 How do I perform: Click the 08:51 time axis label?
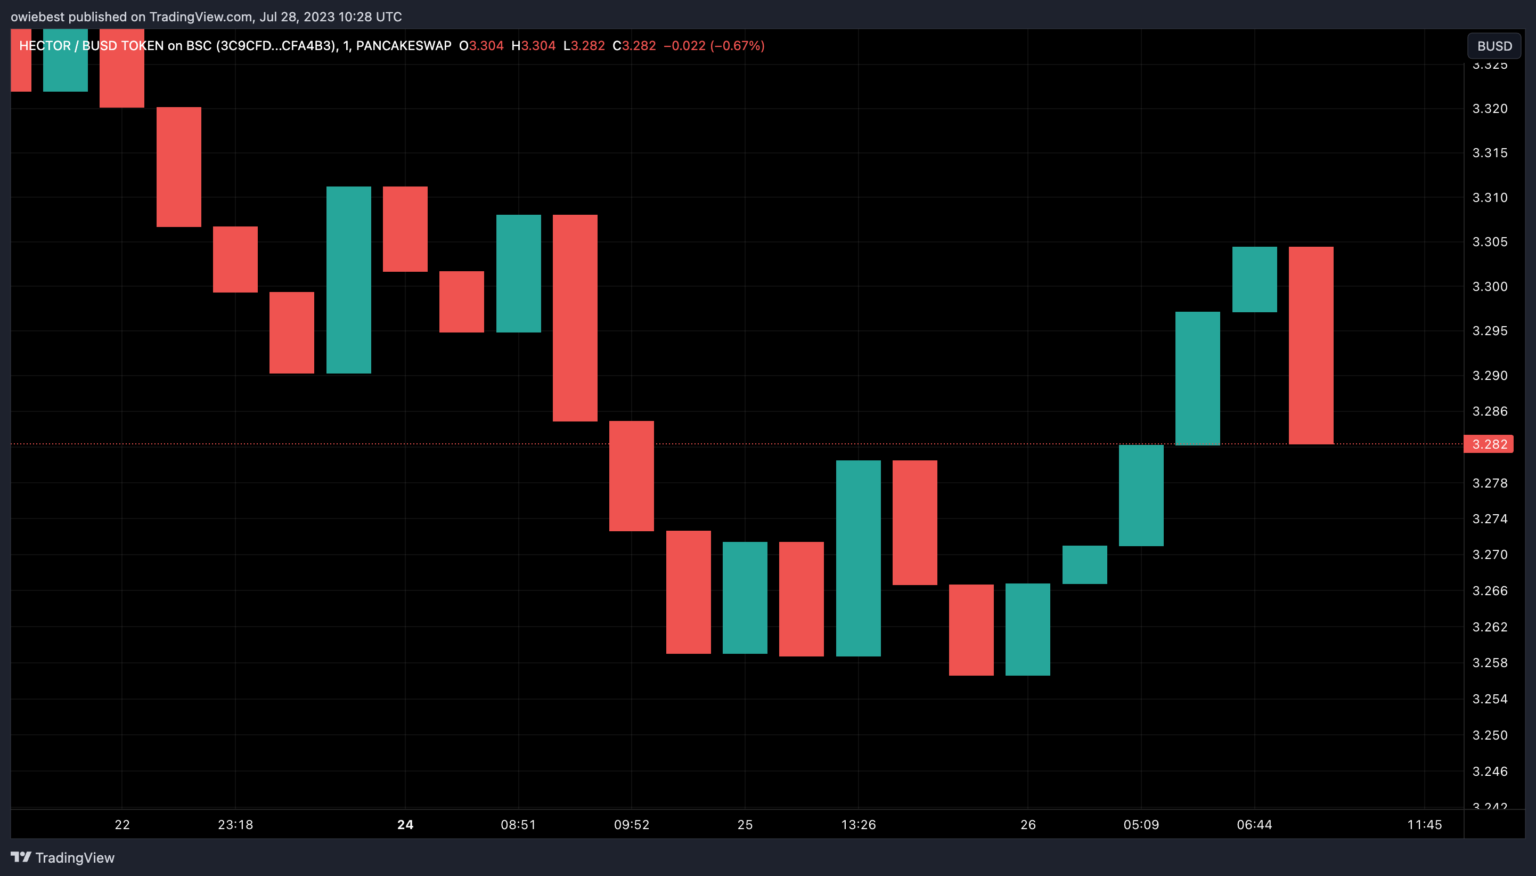coord(518,825)
